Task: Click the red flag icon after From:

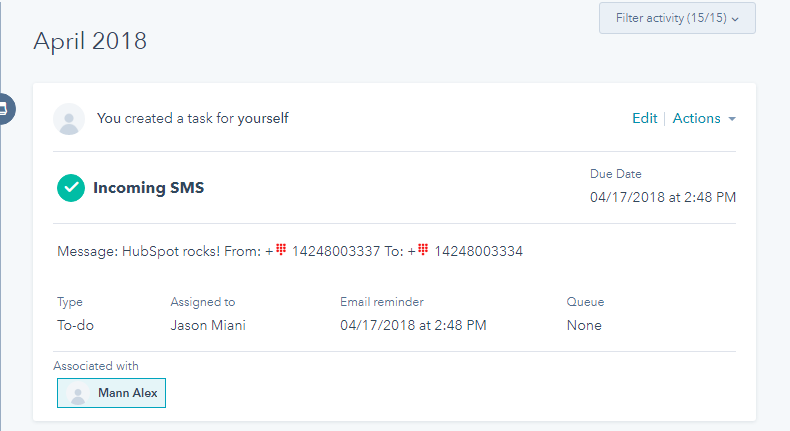Action: [x=281, y=249]
